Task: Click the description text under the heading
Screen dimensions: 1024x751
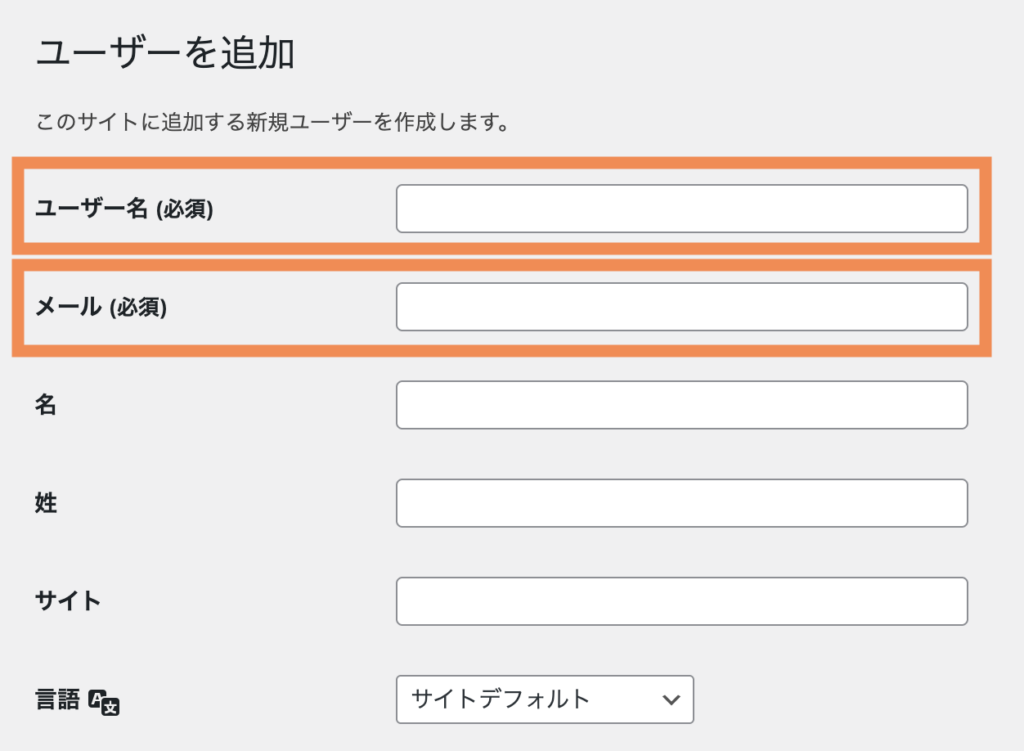Action: pyautogui.click(x=273, y=123)
